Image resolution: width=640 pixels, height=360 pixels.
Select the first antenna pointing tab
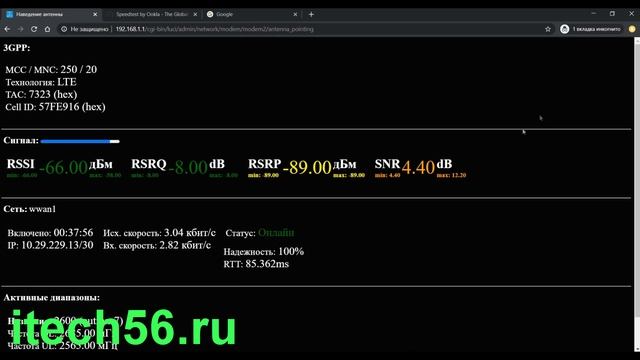coord(51,14)
